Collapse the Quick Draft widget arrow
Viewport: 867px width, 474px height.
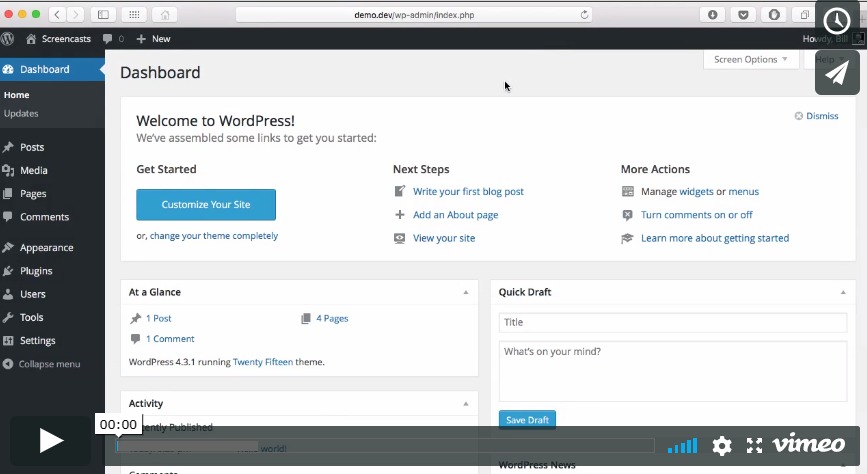coord(842,292)
